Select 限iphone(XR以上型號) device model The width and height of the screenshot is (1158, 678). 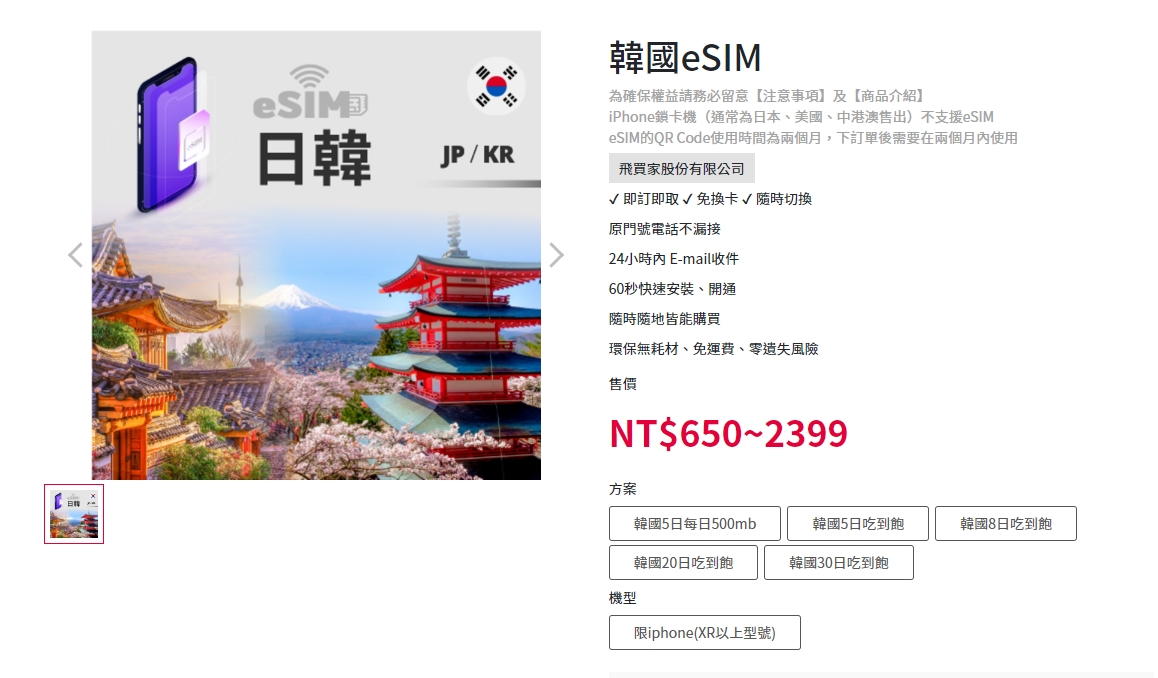pos(705,633)
